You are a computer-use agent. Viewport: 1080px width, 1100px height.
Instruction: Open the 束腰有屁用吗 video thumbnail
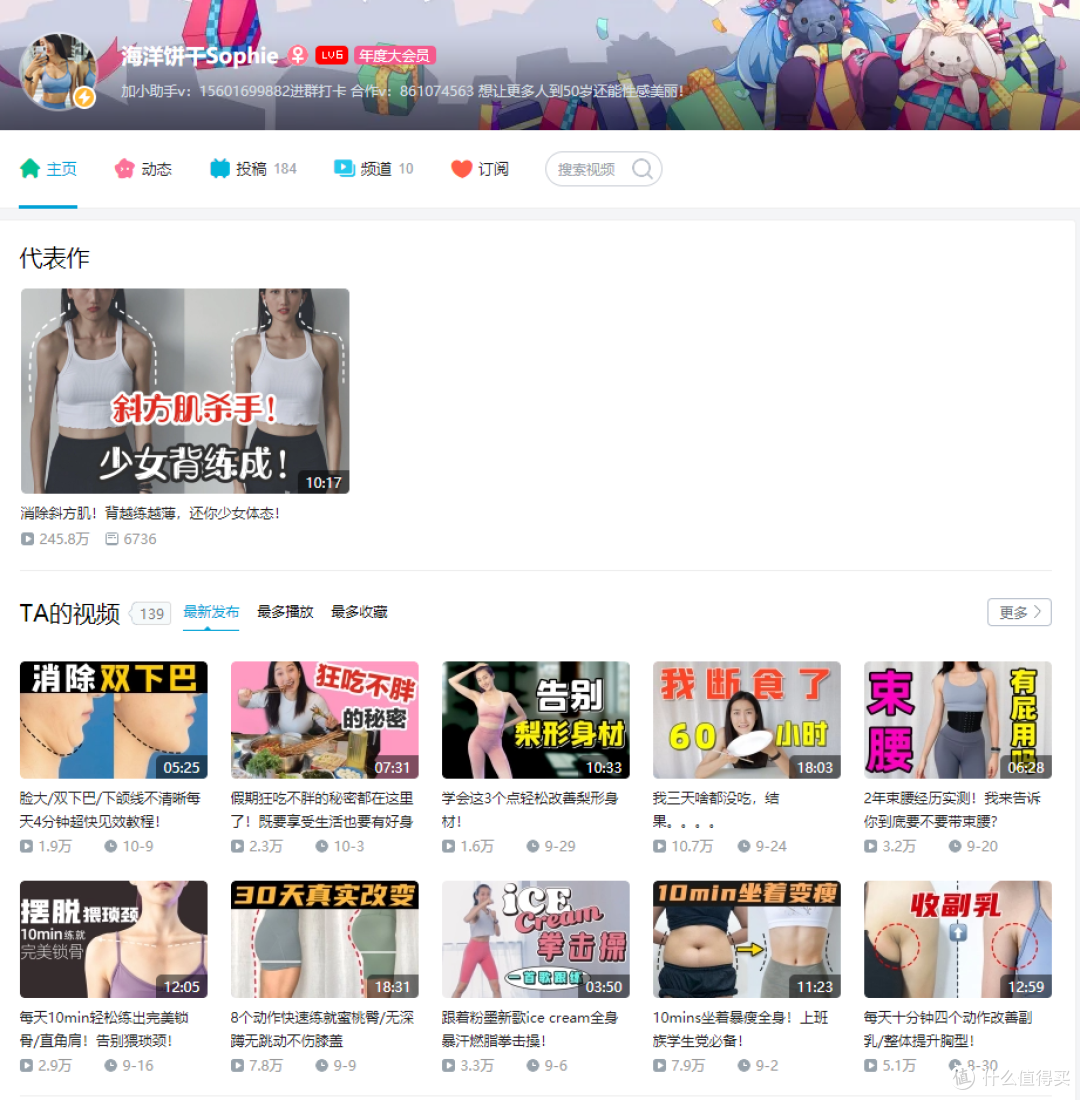pos(958,720)
